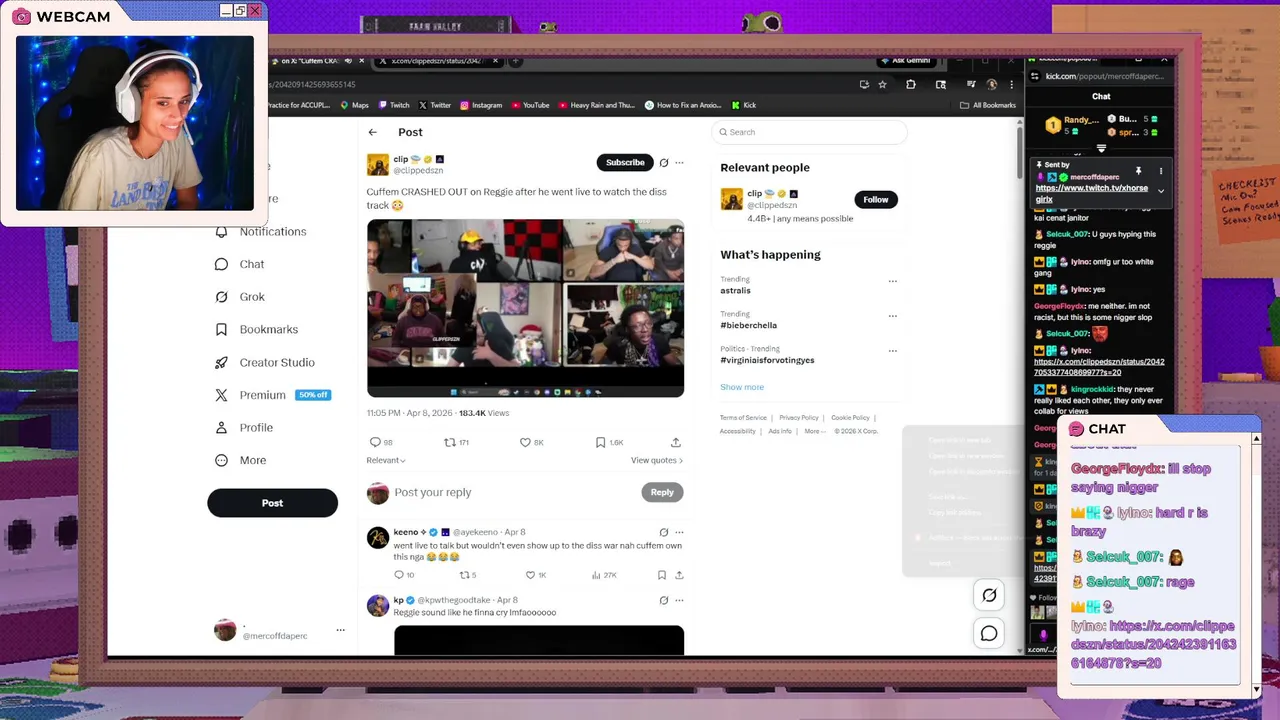Viewport: 1280px width, 720px height.
Task: Switch to the x.com/clippedszn/status tab
Action: 436,61
